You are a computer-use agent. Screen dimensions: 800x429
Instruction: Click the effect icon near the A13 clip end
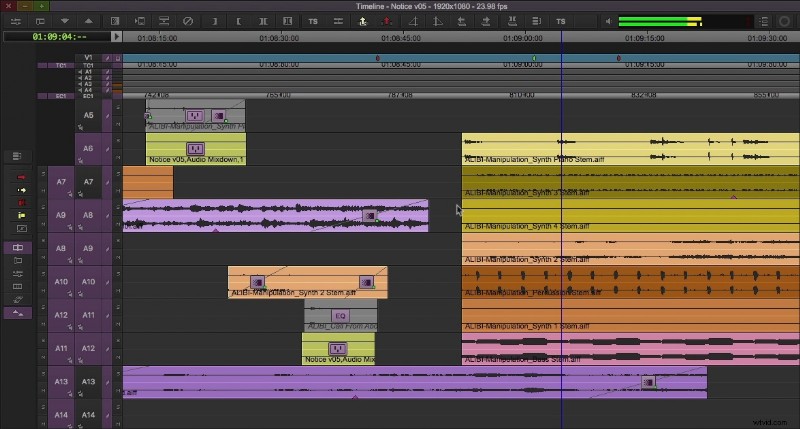pyautogui.click(x=648, y=382)
